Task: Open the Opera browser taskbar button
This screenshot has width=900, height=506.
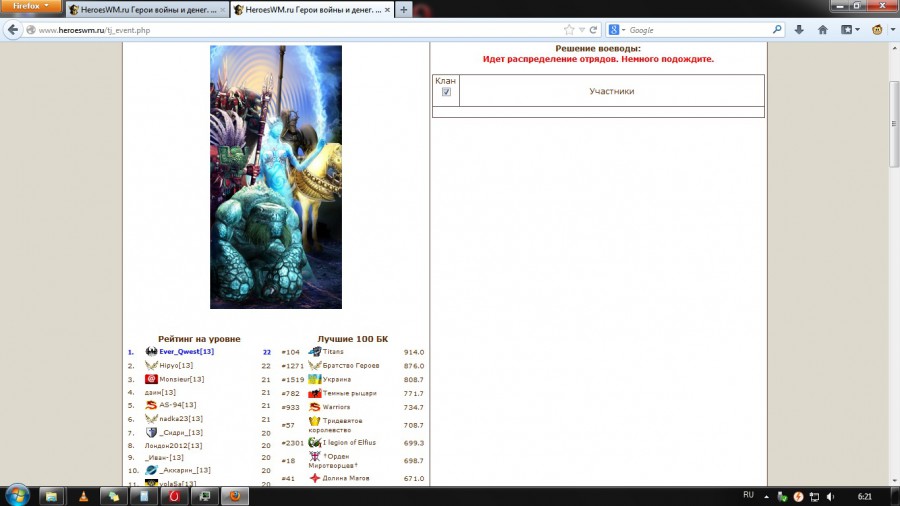Action: [174, 496]
